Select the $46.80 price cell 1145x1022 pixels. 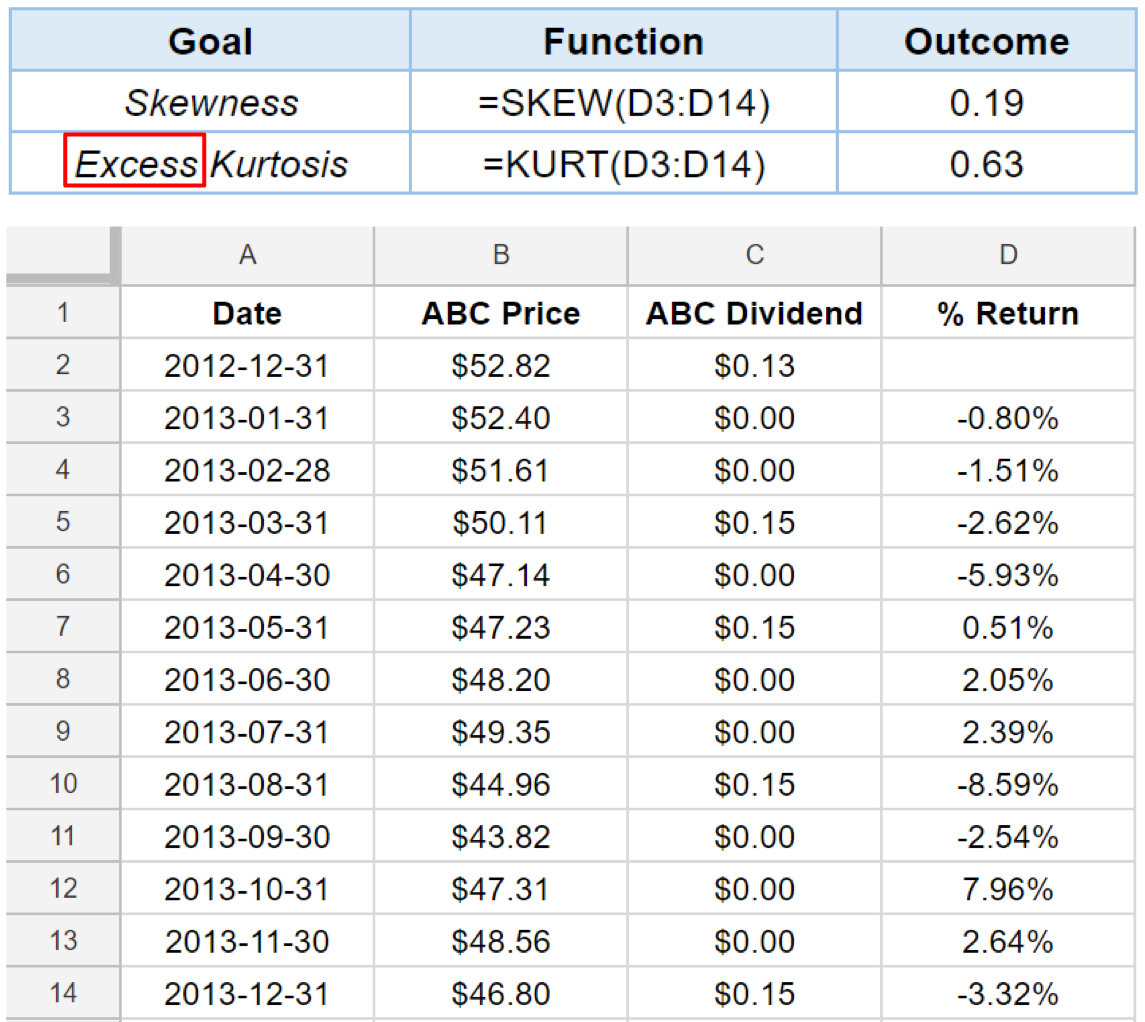[x=500, y=993]
